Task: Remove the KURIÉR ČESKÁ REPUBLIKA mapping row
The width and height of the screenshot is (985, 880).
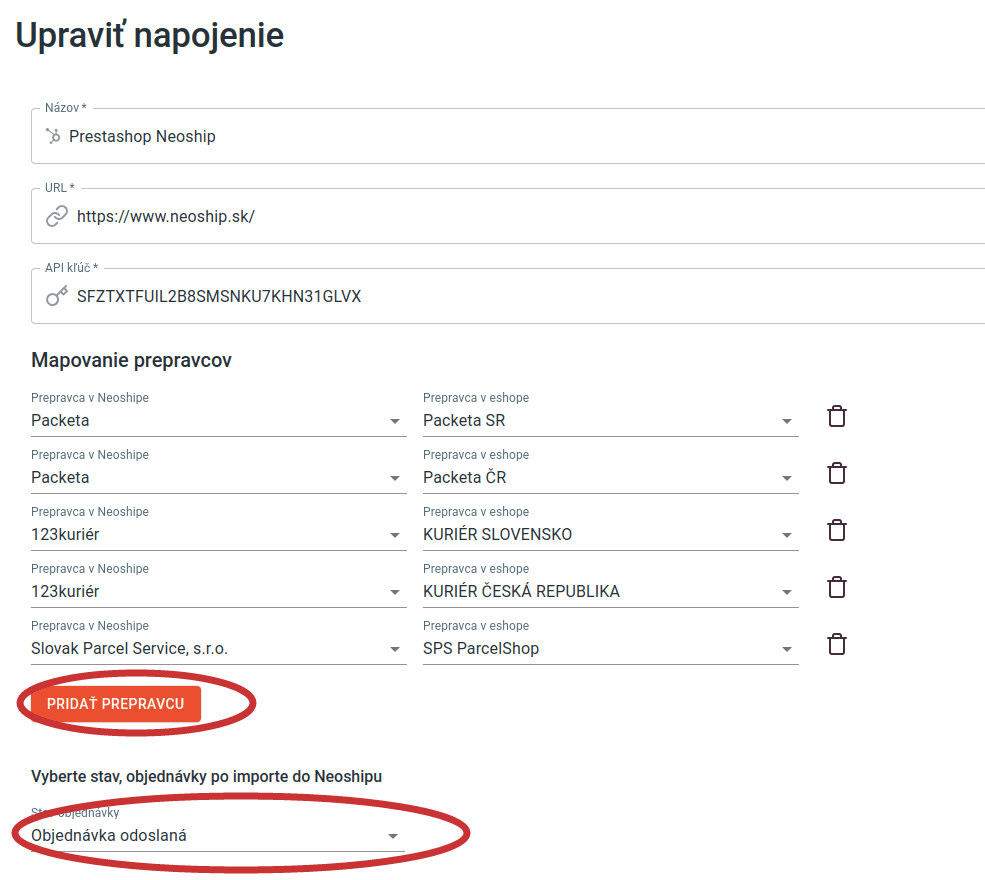Action: pyautogui.click(x=837, y=587)
